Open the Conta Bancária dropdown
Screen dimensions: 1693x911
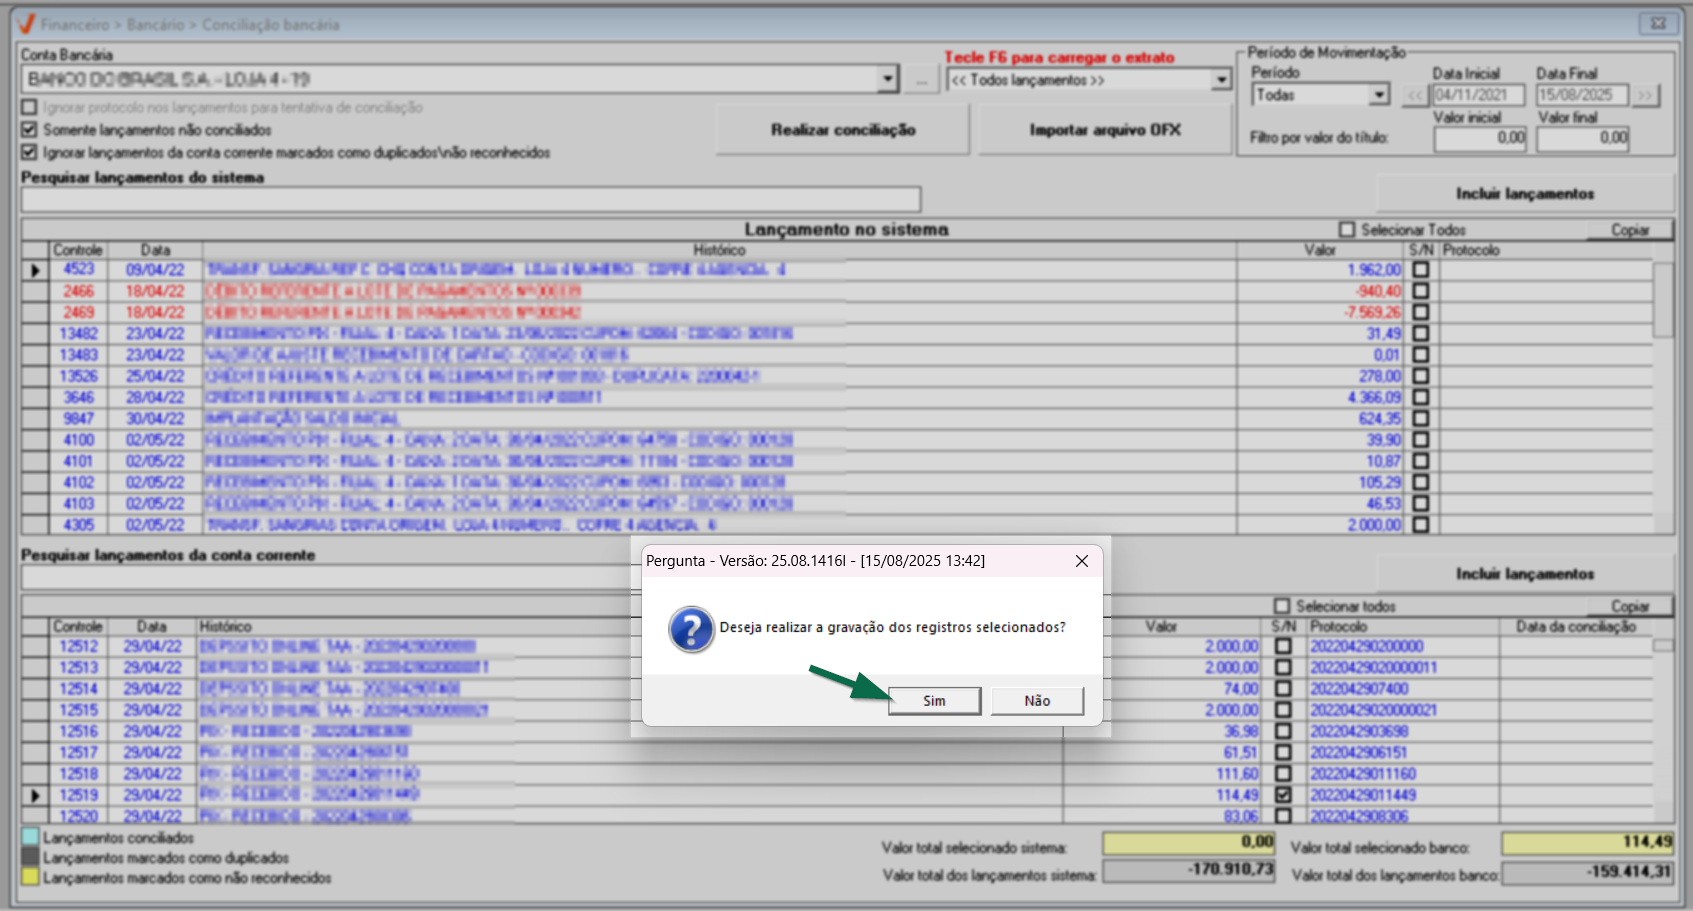[887, 79]
